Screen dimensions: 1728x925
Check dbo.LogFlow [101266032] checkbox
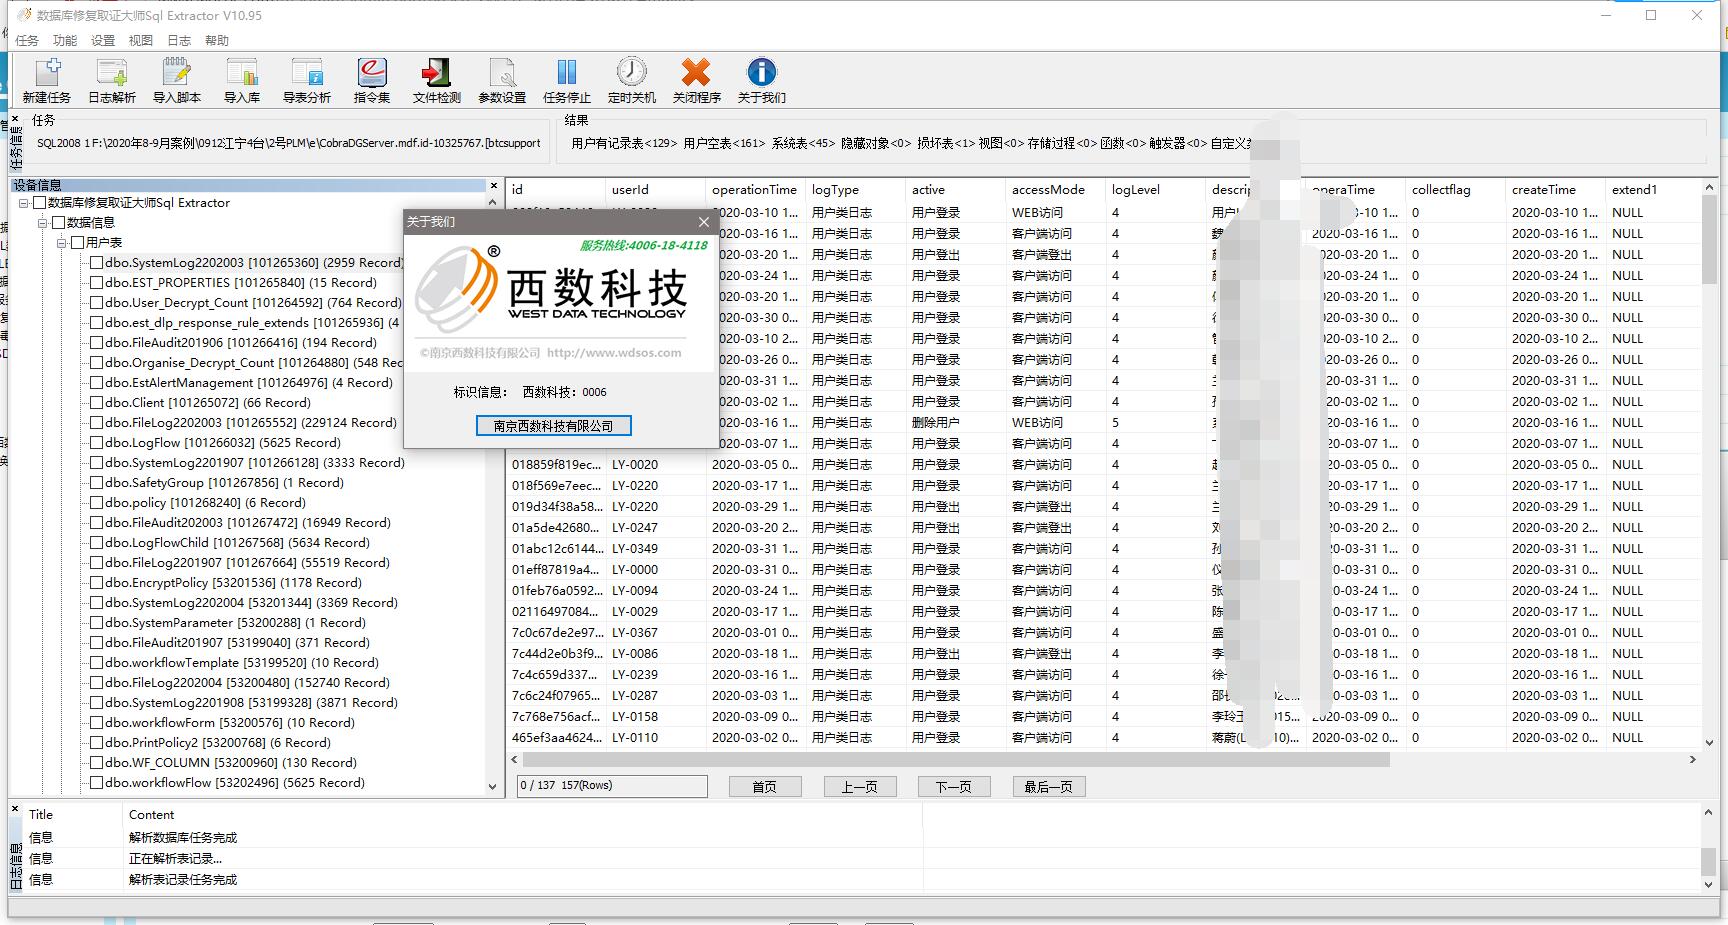pos(97,443)
